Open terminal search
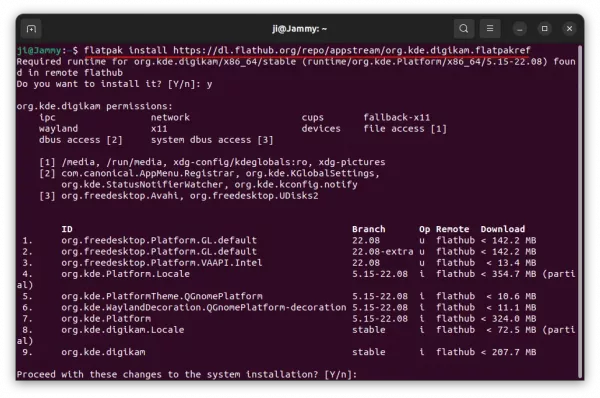 click(464, 29)
